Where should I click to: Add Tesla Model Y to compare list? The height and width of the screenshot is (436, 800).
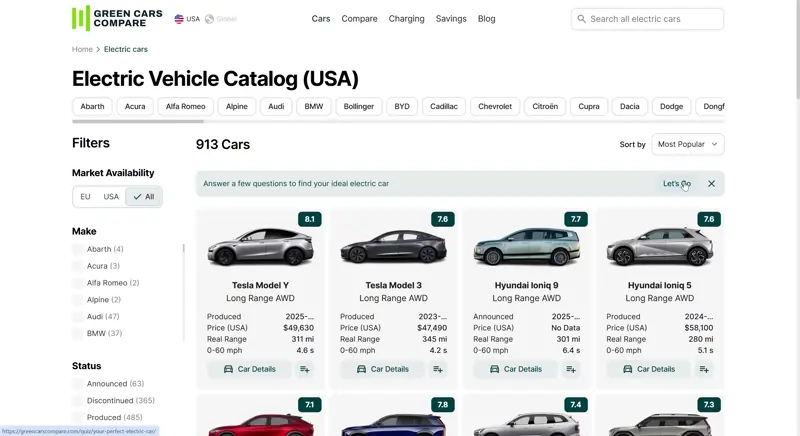pyautogui.click(x=305, y=369)
